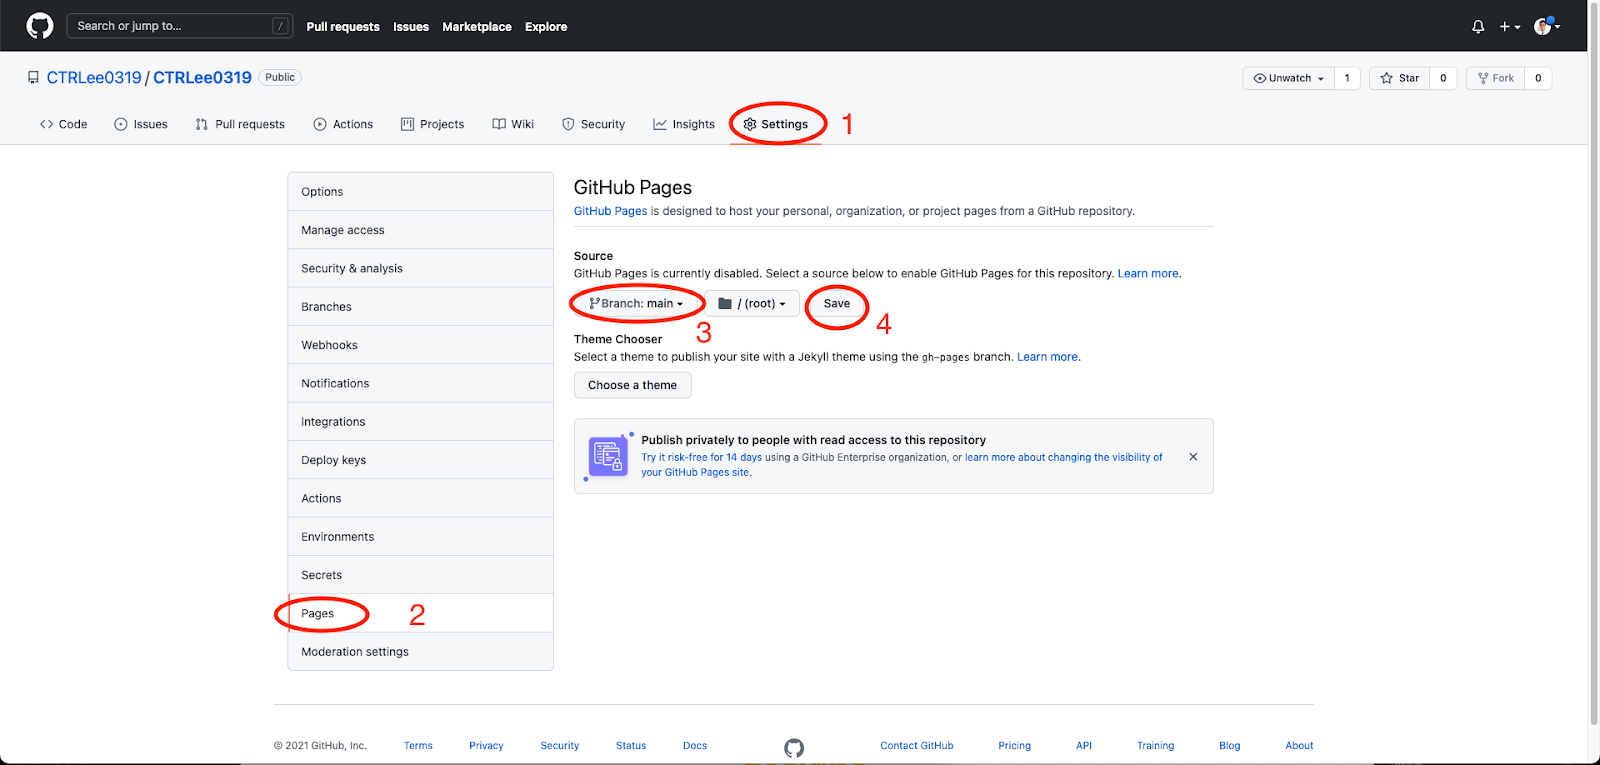Go to Explore in the header
Image resolution: width=1600 pixels, height=765 pixels.
tap(546, 27)
